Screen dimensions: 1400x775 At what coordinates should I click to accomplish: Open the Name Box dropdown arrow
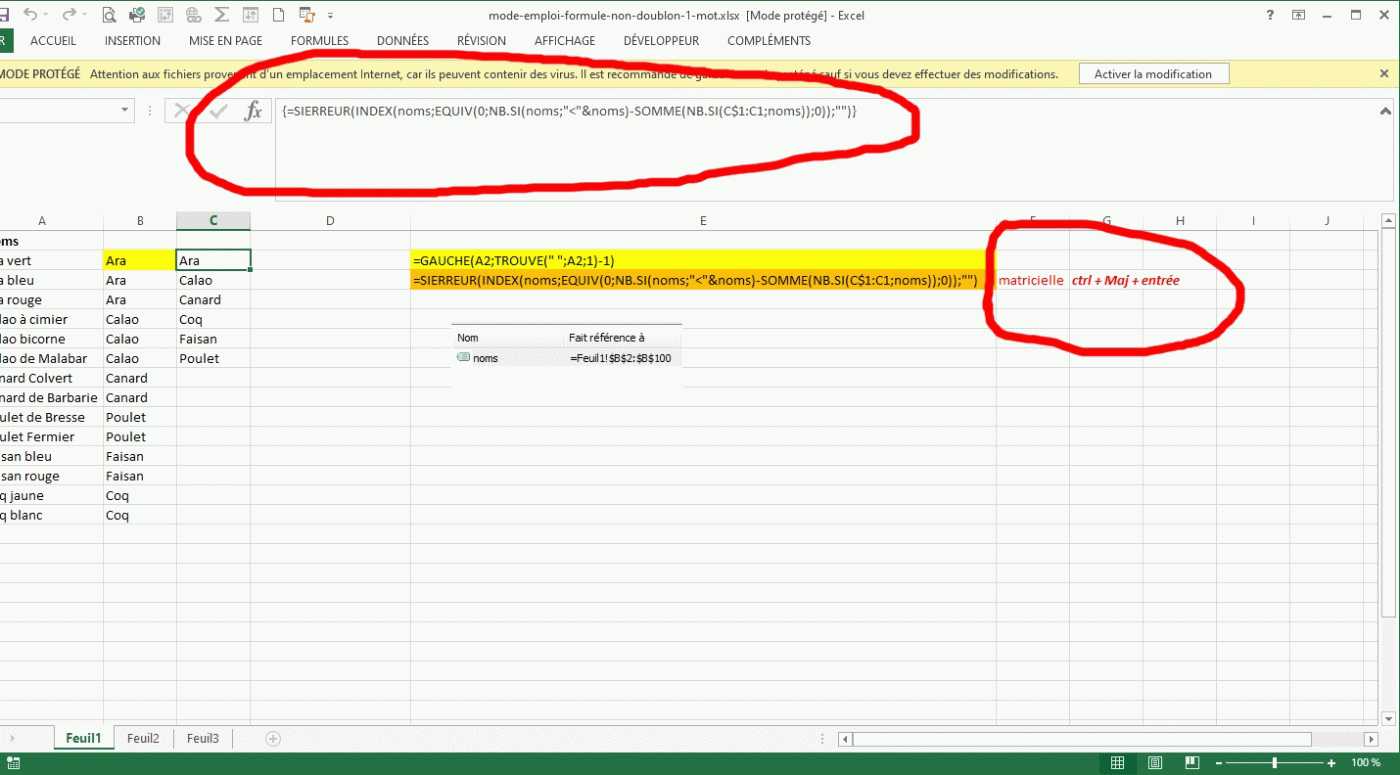(125, 111)
